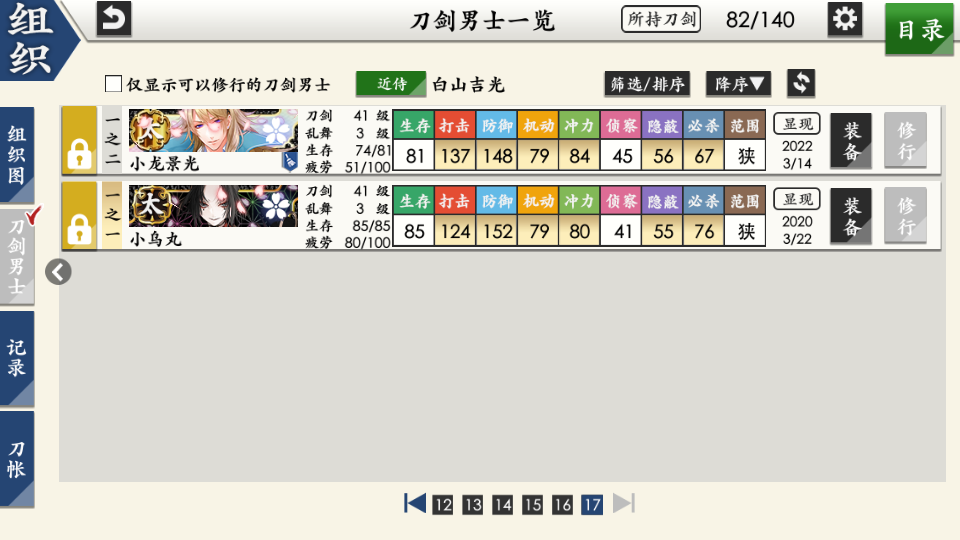Toggle 降序 sort order dropdown
The height and width of the screenshot is (540, 960).
click(x=741, y=84)
